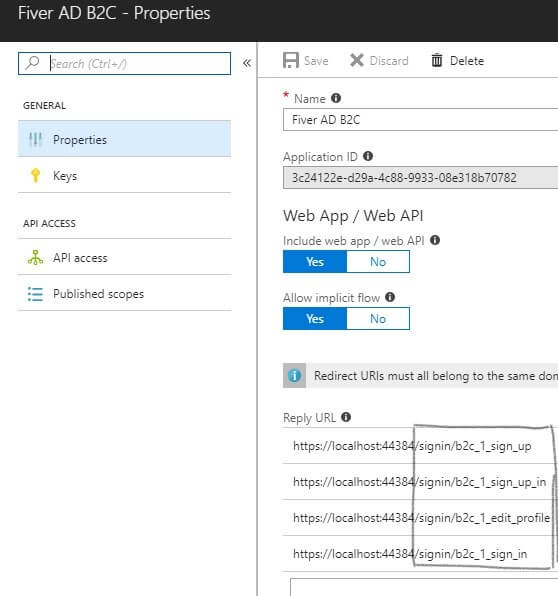
Task: Select the b2c_1_edit_profile reply URL row
Action: click(x=420, y=518)
